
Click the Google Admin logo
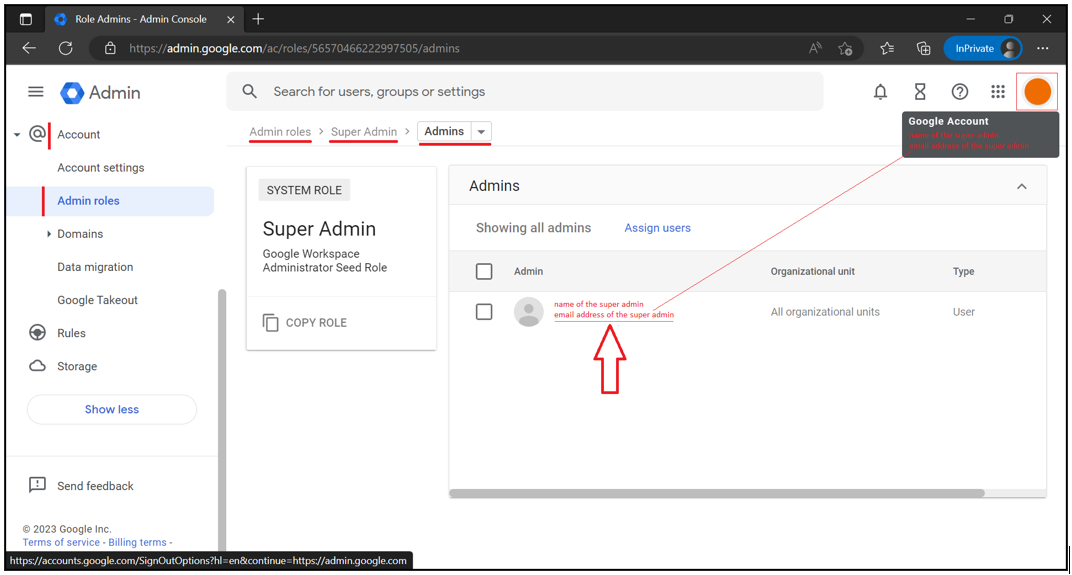(x=100, y=92)
